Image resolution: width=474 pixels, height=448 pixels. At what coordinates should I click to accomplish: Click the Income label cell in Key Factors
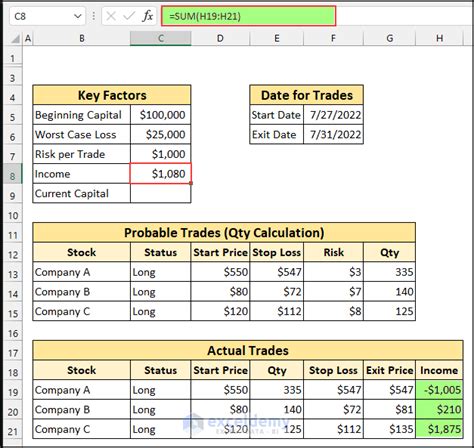[81, 174]
